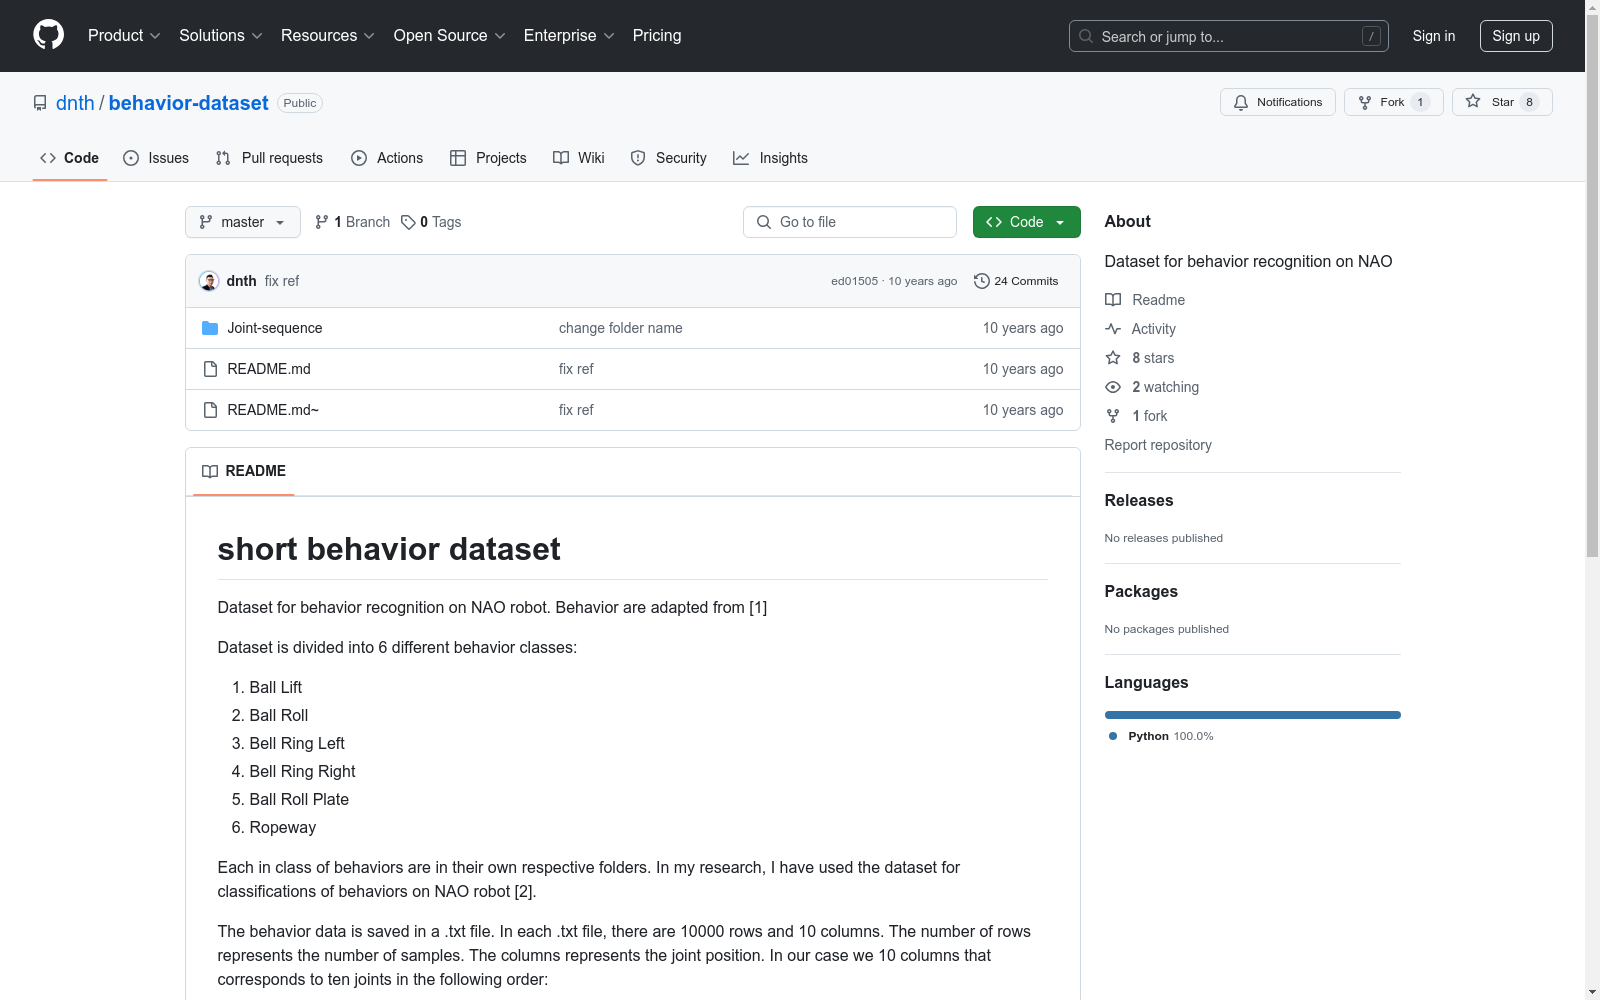Click the Pull requests icon
The height and width of the screenshot is (1000, 1600).
click(x=223, y=158)
